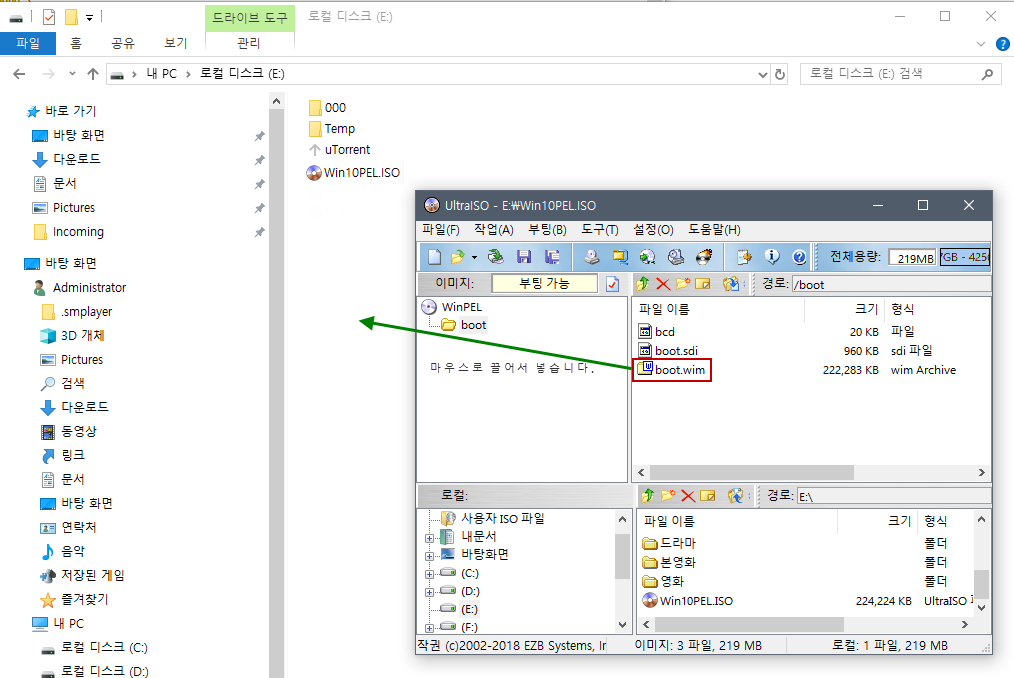Expand the (D:) drive node in UltraISO tree

(x=429, y=592)
